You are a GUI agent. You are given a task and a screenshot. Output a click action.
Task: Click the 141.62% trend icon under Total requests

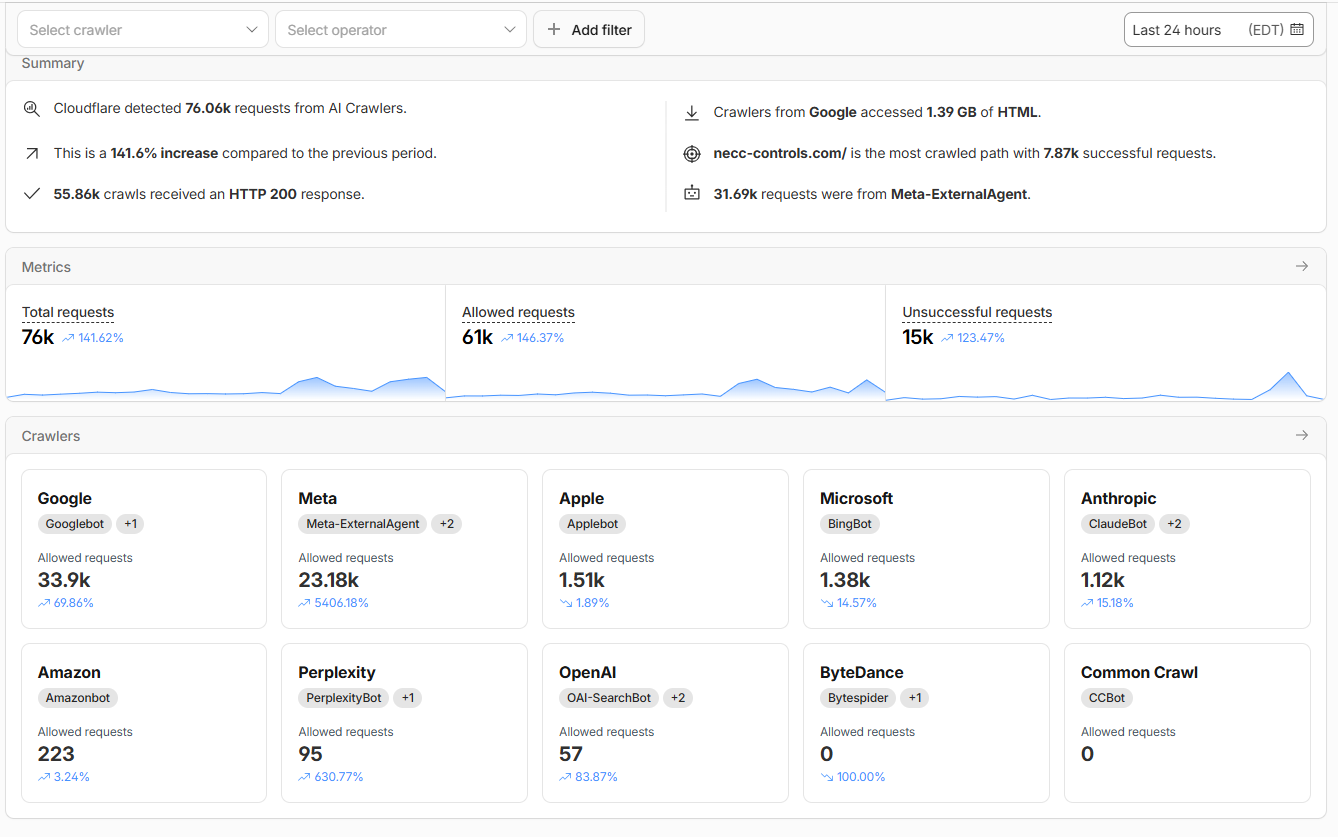68,338
